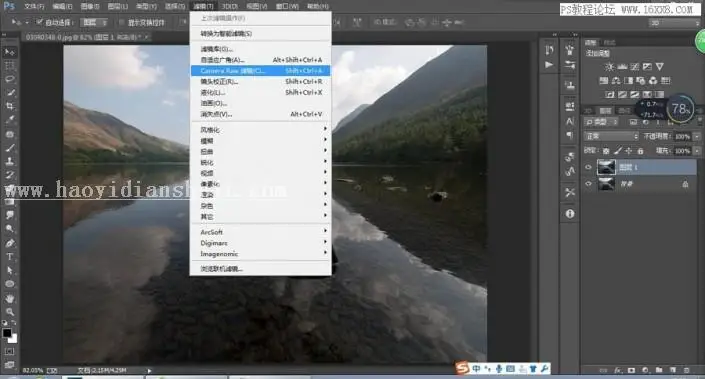
Task: Select the Spot Healing Brush tool
Action: coord(9,134)
